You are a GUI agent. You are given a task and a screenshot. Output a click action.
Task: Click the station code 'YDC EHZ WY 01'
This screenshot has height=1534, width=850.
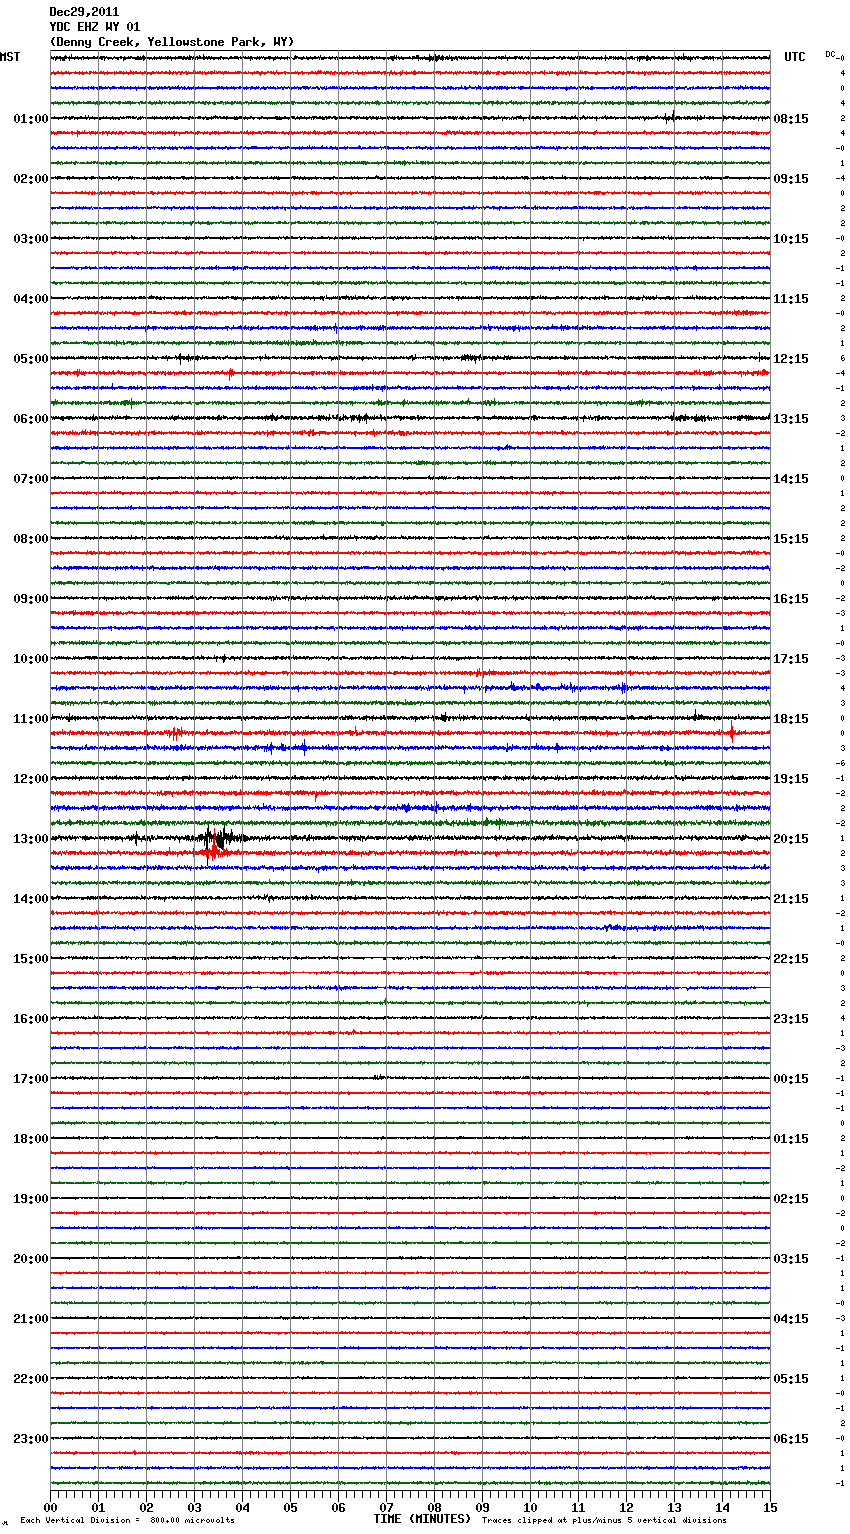(95, 27)
